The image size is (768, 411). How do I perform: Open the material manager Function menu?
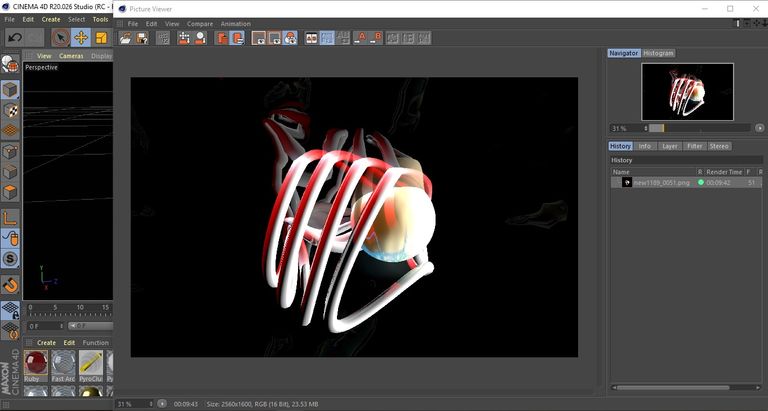coord(96,342)
